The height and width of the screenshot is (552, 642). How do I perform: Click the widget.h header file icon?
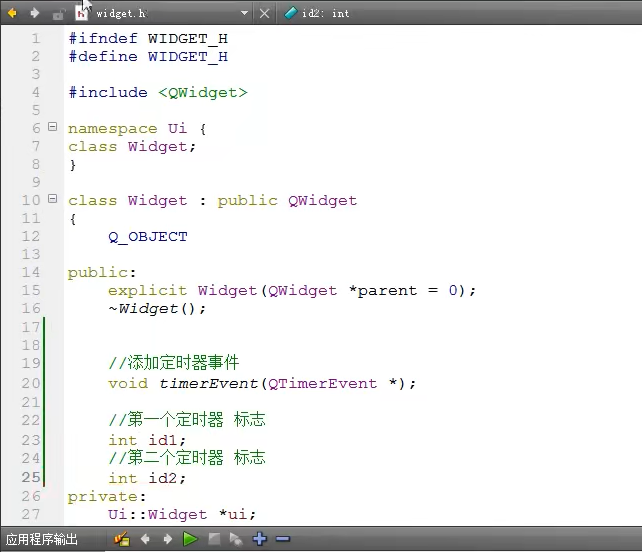(81, 14)
